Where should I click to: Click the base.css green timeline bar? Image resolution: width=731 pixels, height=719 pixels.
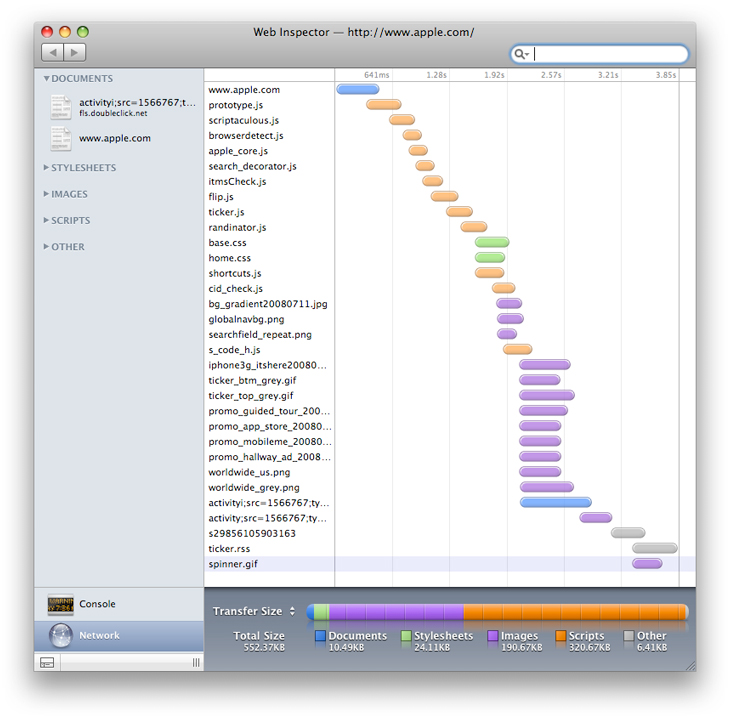(492, 242)
